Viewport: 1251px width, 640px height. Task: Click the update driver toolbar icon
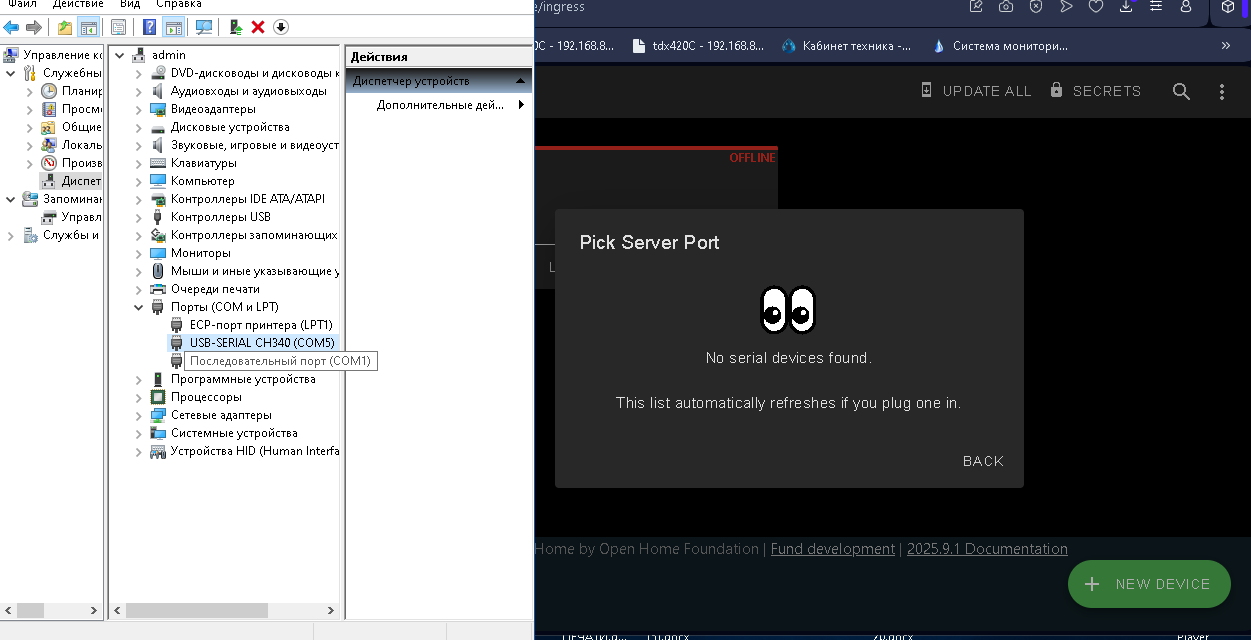coord(235,27)
